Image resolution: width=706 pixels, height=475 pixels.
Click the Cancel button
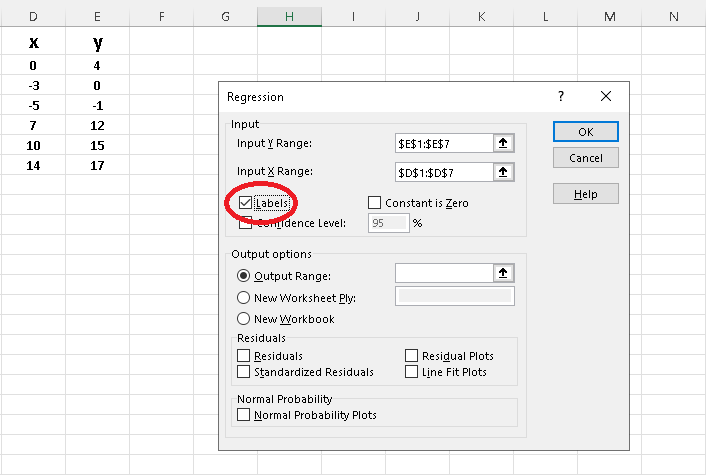[x=585, y=158]
